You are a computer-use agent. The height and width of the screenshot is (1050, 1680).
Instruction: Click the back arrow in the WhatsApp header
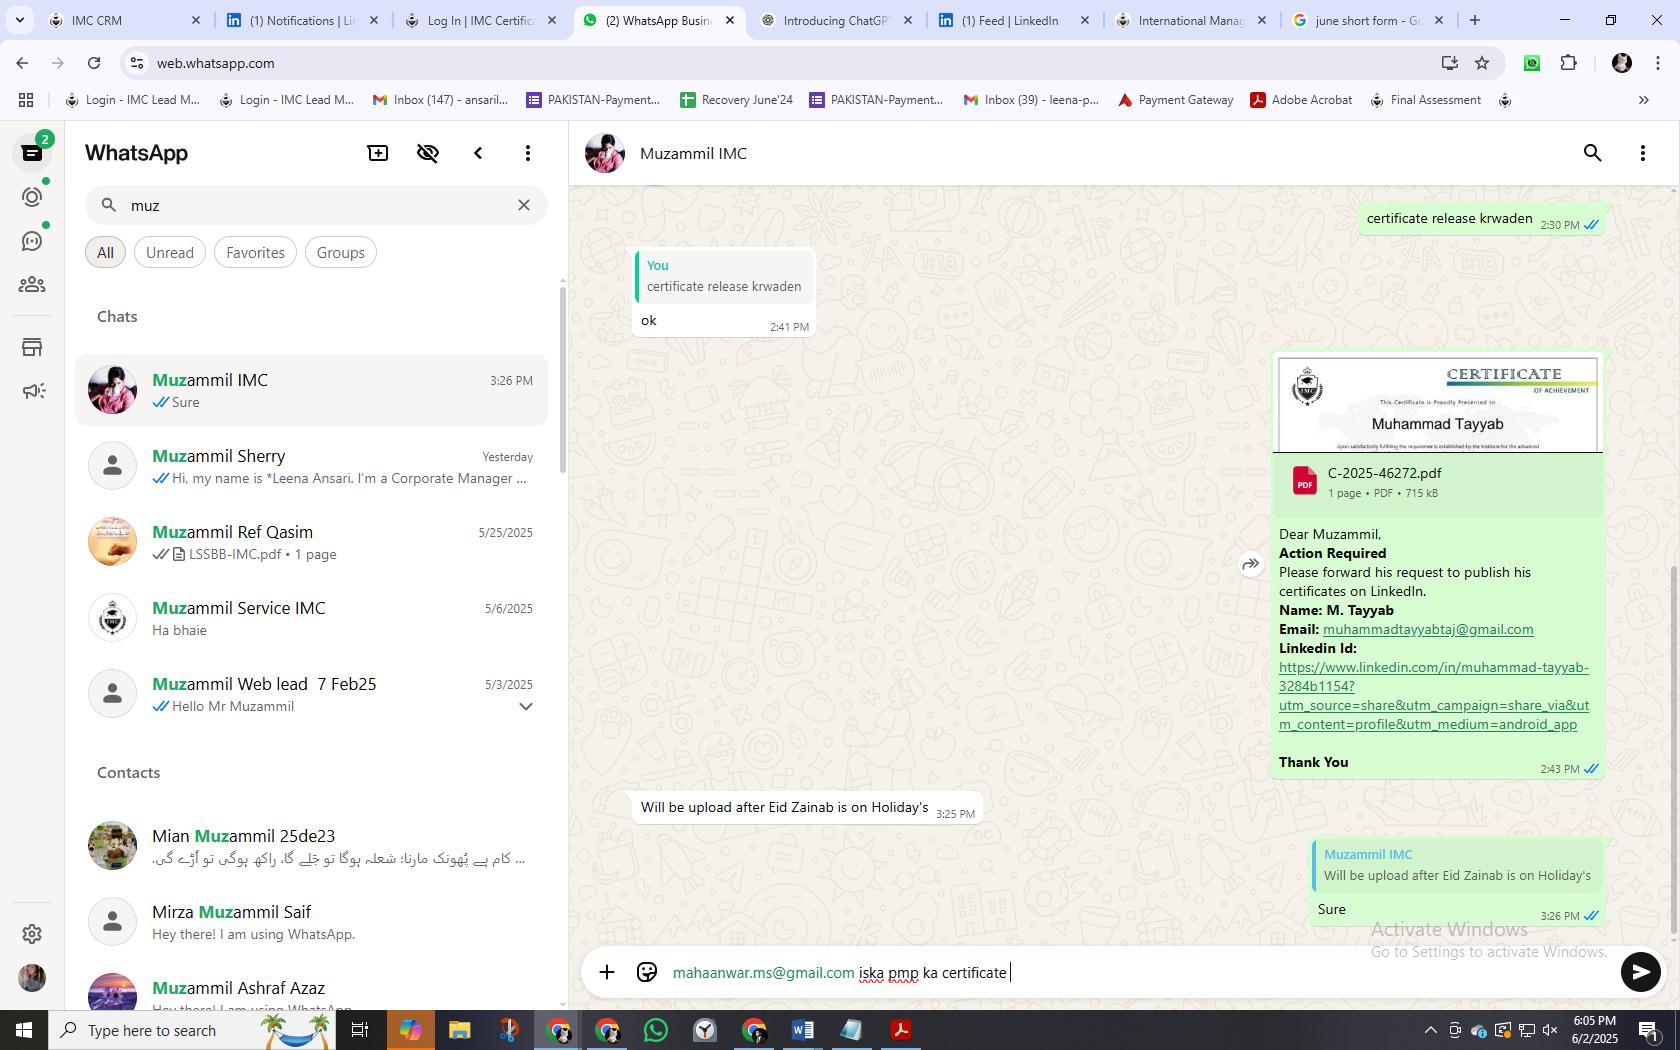478,153
